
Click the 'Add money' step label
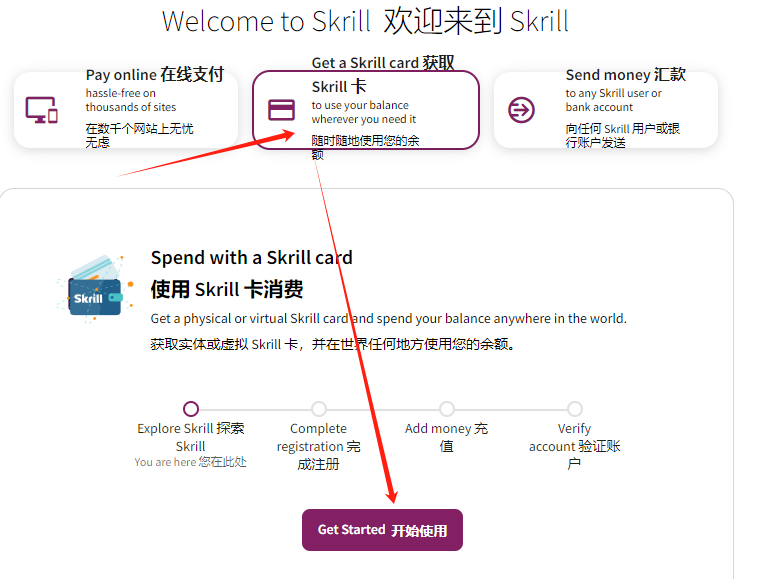tap(446, 437)
